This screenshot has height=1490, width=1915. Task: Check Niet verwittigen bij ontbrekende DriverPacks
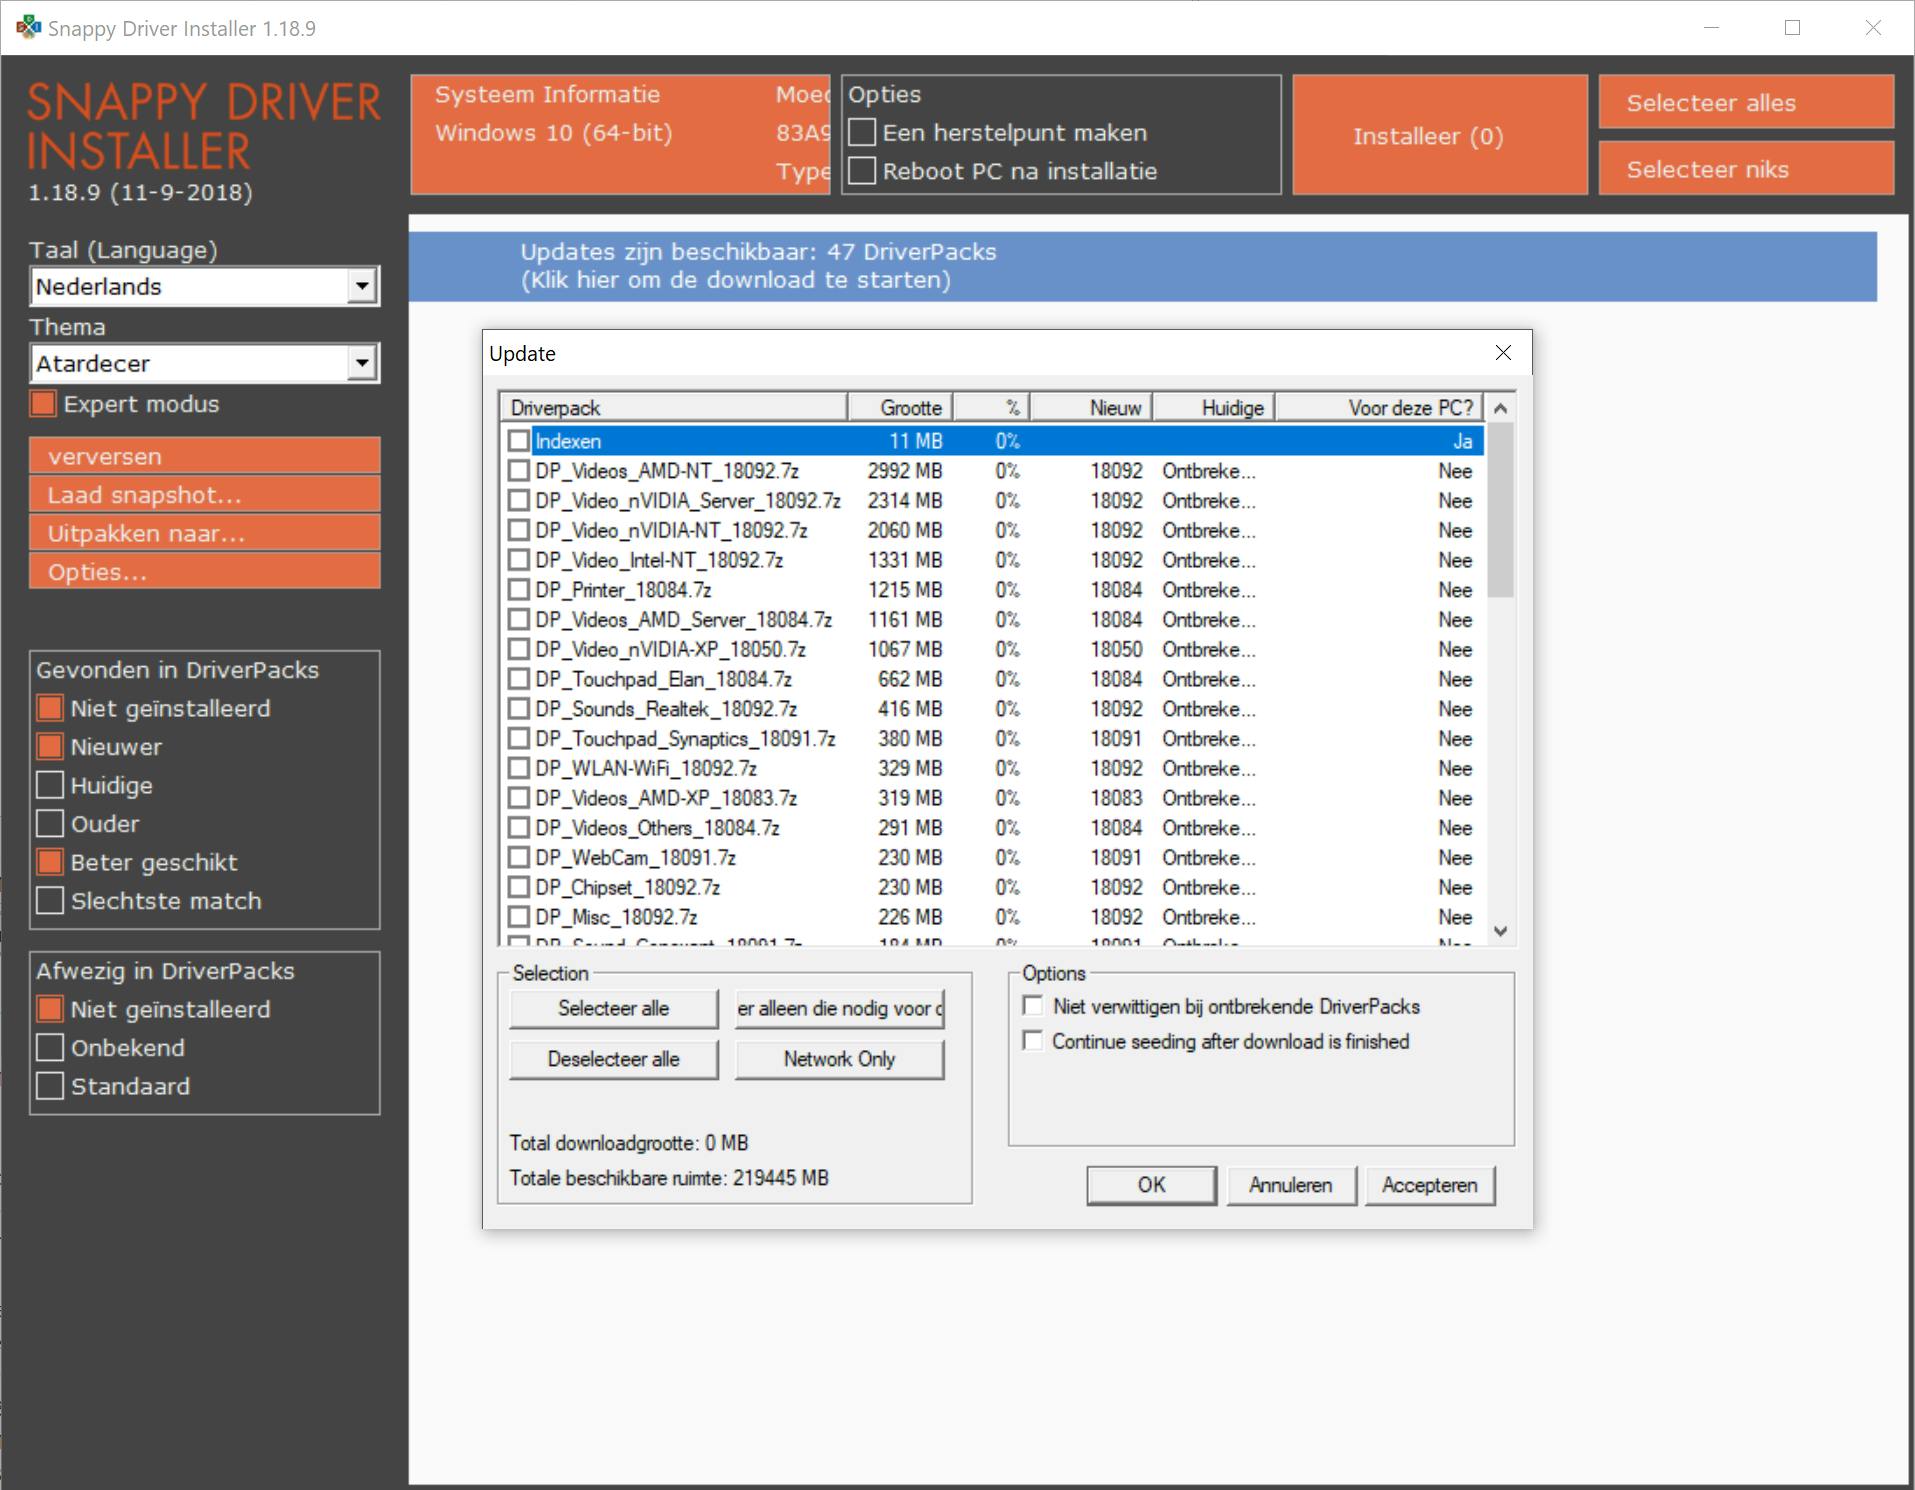click(x=1033, y=1006)
